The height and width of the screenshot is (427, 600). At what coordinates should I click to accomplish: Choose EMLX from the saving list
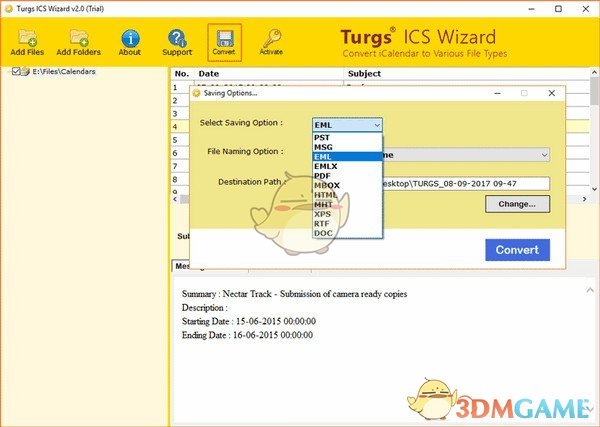point(347,166)
